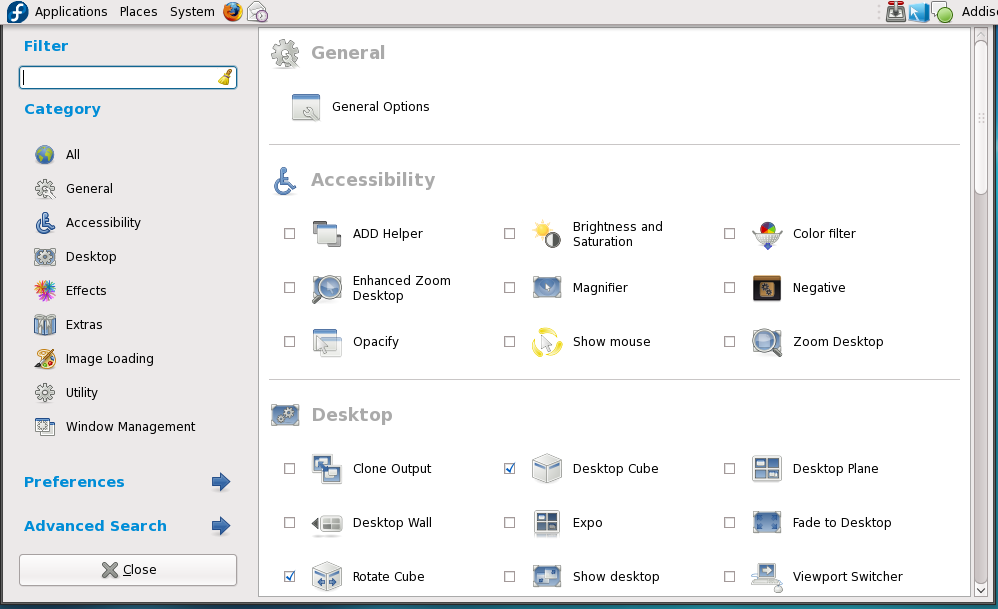Select the Color filter plugin icon
The height and width of the screenshot is (609, 998).
(x=766, y=234)
